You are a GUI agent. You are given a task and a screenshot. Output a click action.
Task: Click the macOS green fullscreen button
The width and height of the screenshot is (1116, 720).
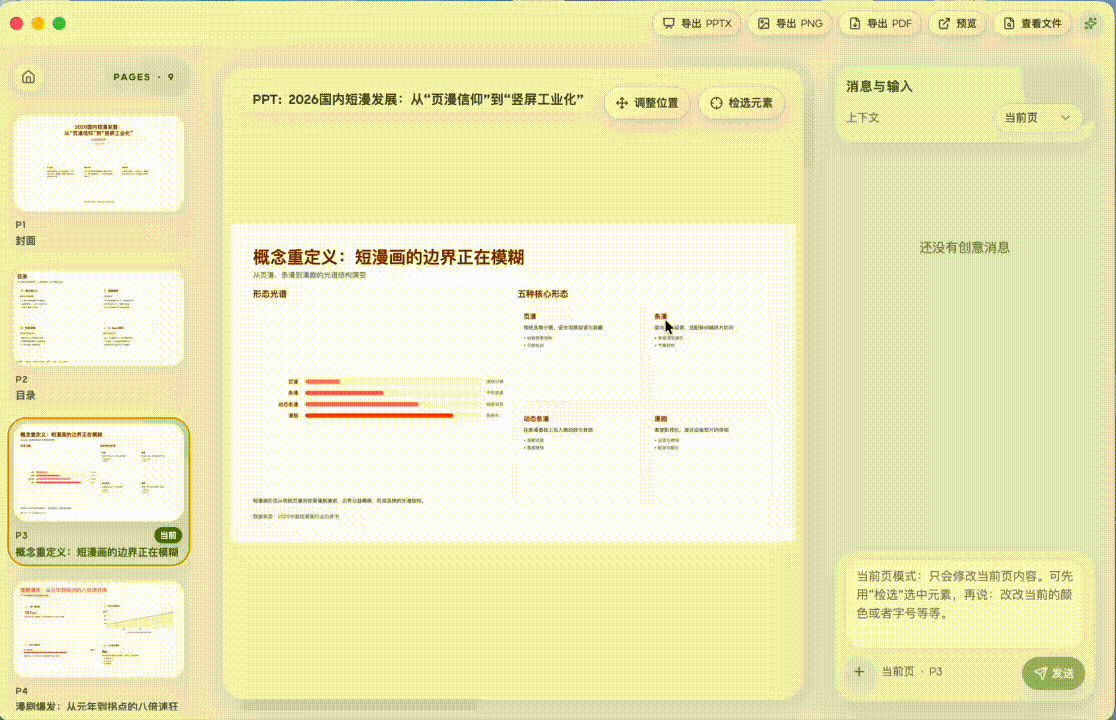click(60, 23)
